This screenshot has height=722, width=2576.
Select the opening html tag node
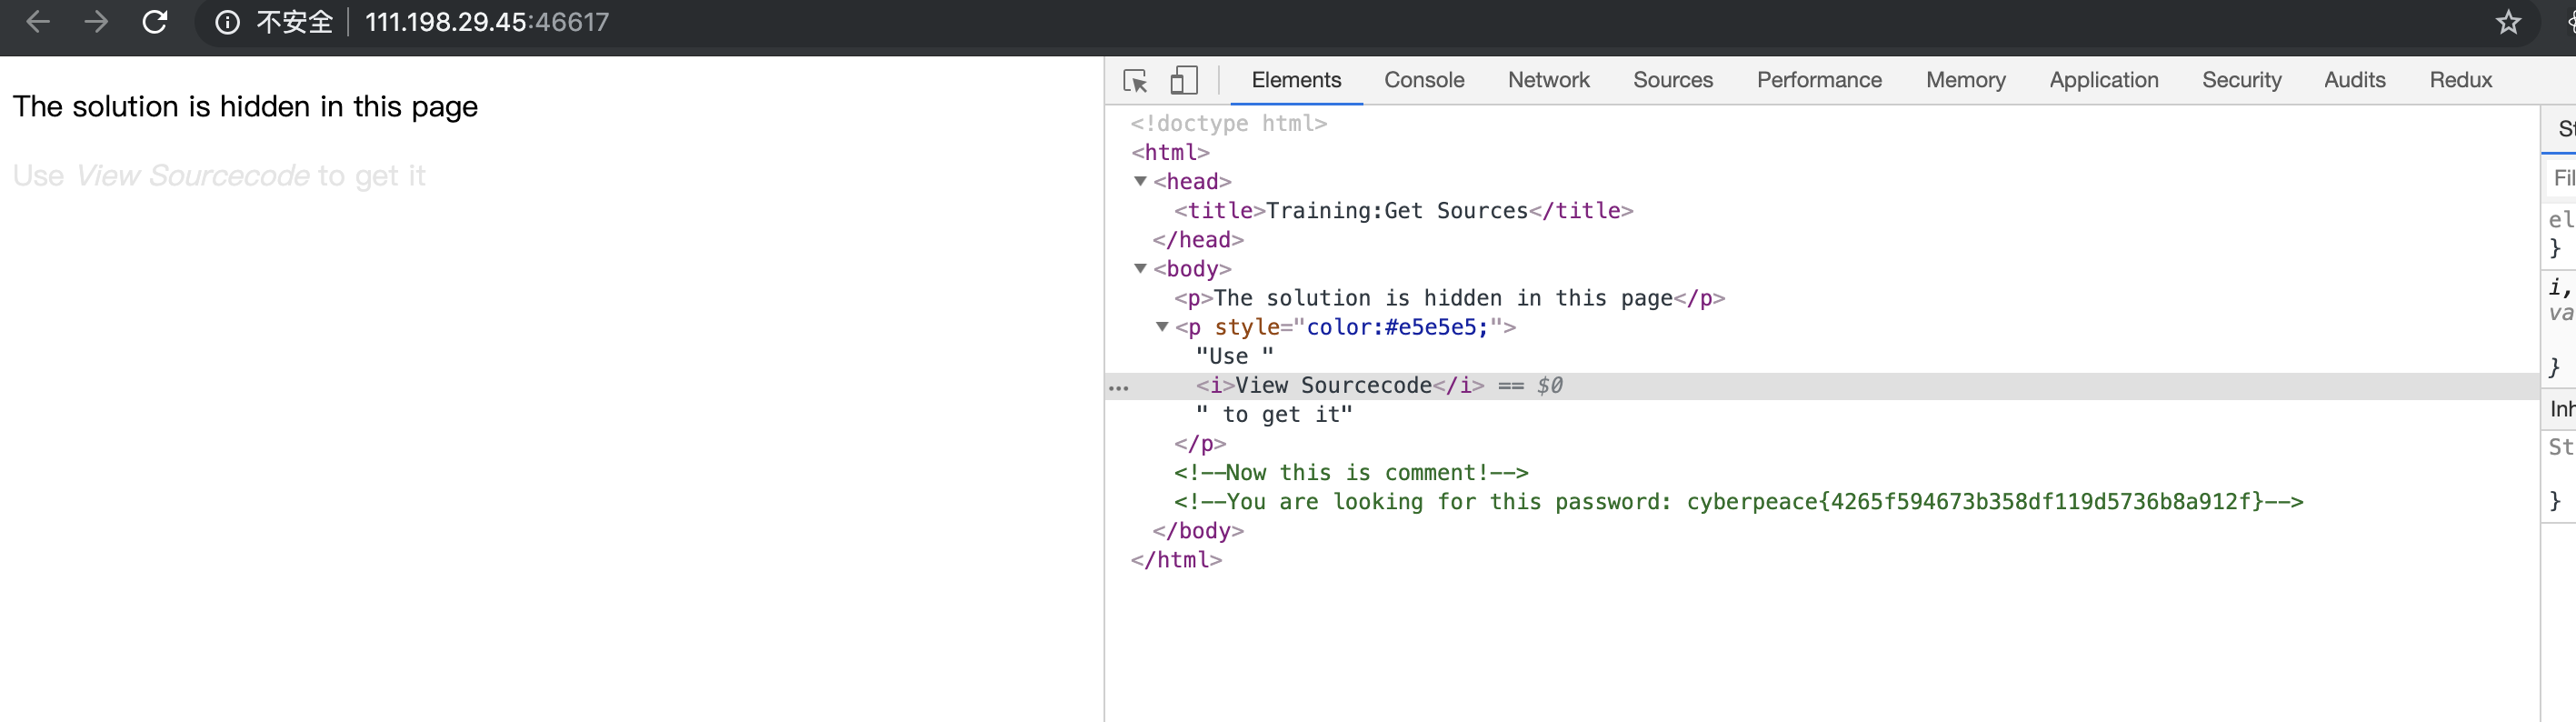(1170, 152)
